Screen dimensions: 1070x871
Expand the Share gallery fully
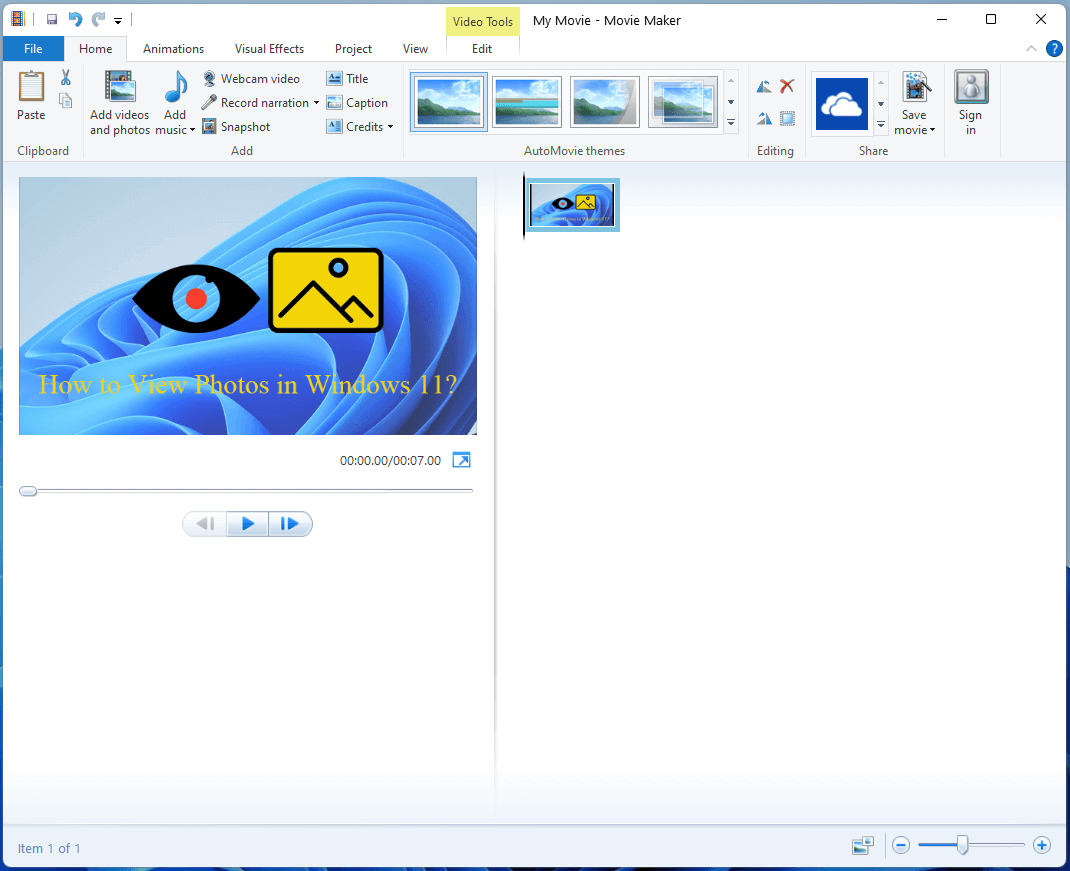[x=881, y=124]
